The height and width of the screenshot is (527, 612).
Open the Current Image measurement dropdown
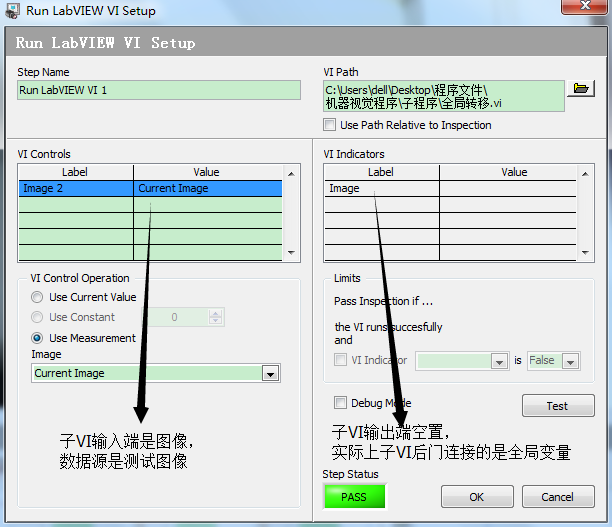click(x=269, y=373)
